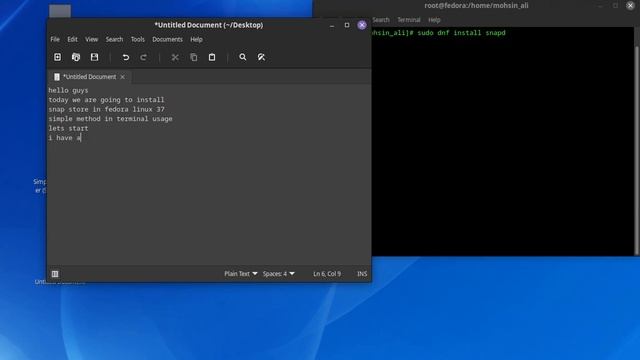Click the line 'hello guys'

(x=68, y=90)
